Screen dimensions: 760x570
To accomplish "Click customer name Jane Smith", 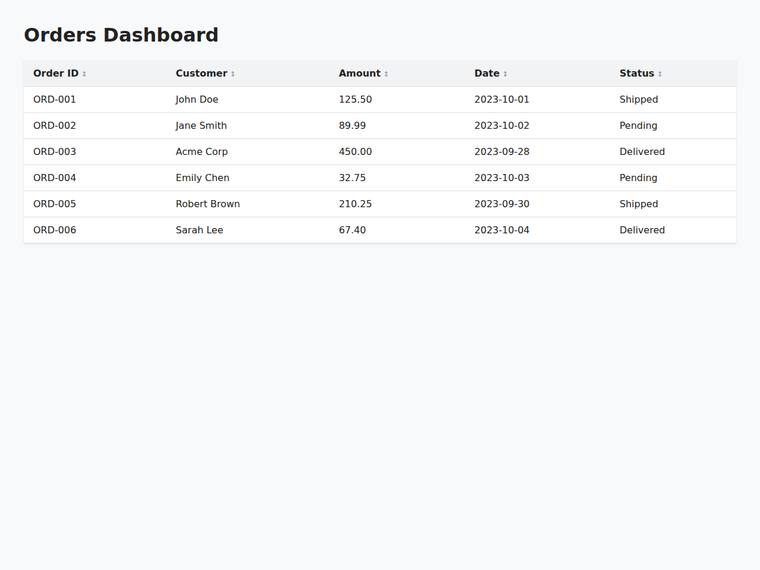I will pyautogui.click(x=201, y=126).
